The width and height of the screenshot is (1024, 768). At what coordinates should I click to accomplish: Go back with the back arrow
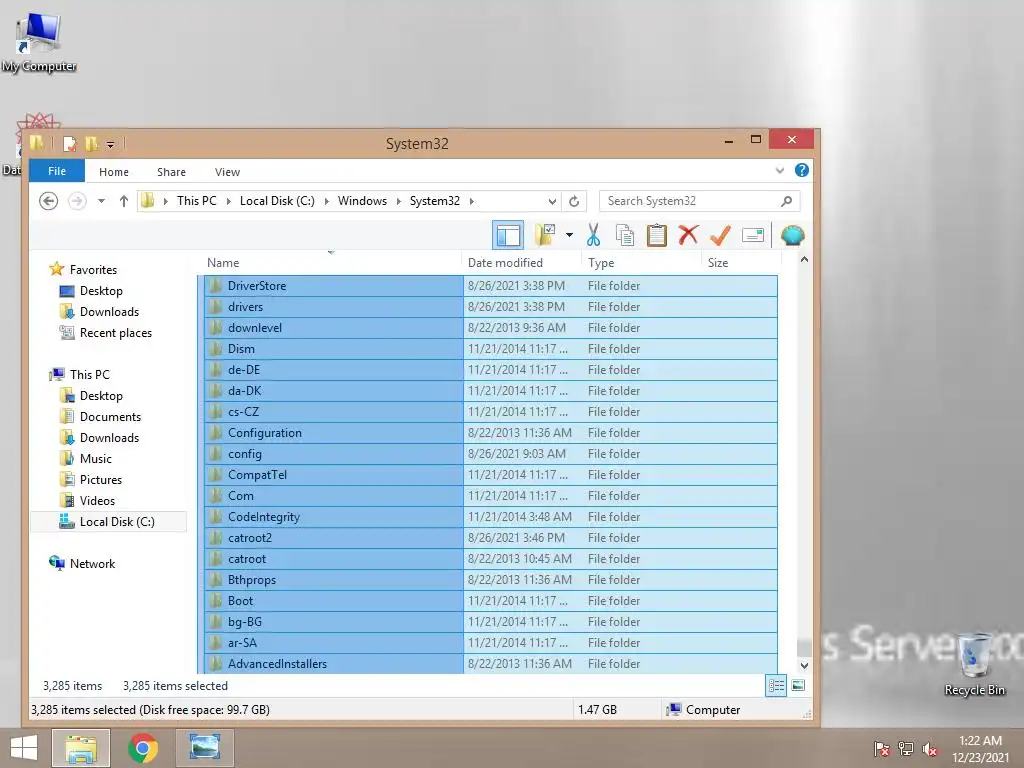click(x=48, y=201)
